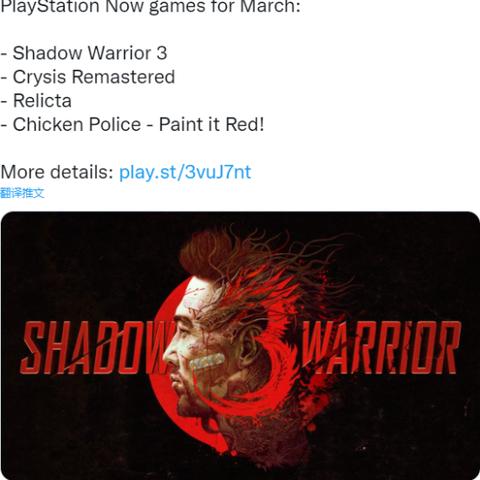This screenshot has width=480, height=480.
Task: Click the word "March:" in the tweet
Action: pyautogui.click(x=270, y=7)
